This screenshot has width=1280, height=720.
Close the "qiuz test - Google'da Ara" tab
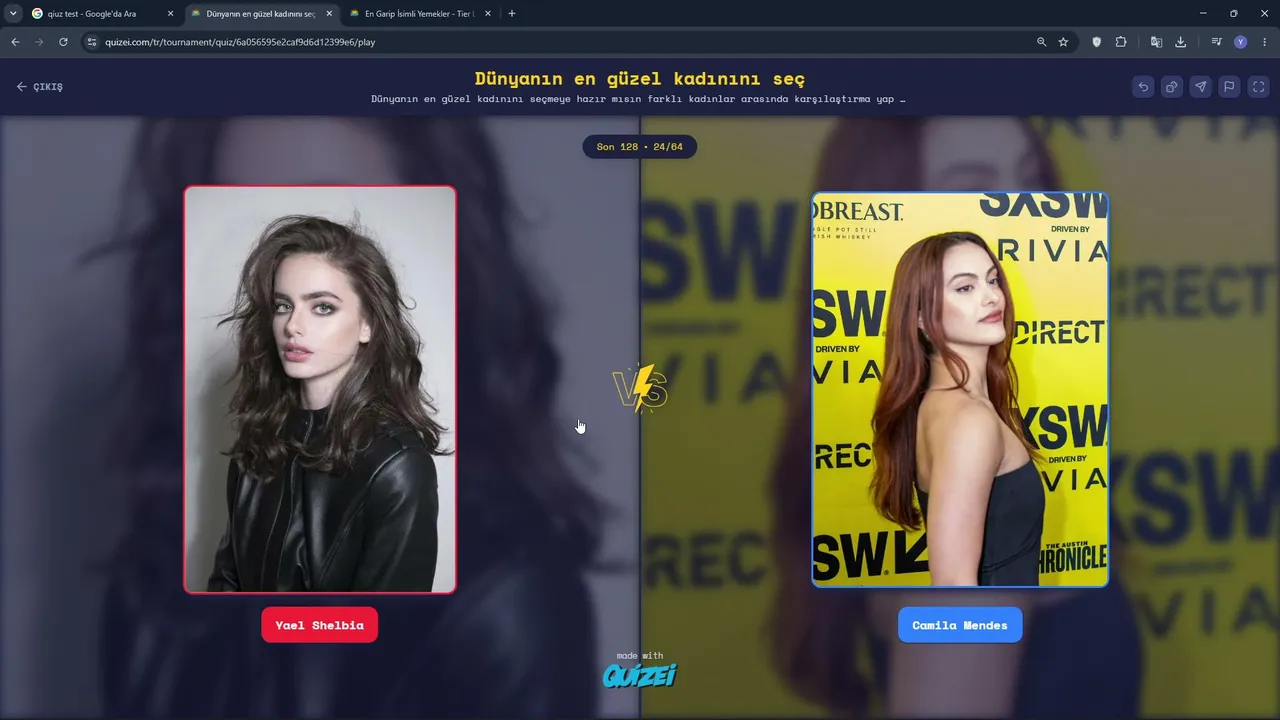(x=170, y=14)
